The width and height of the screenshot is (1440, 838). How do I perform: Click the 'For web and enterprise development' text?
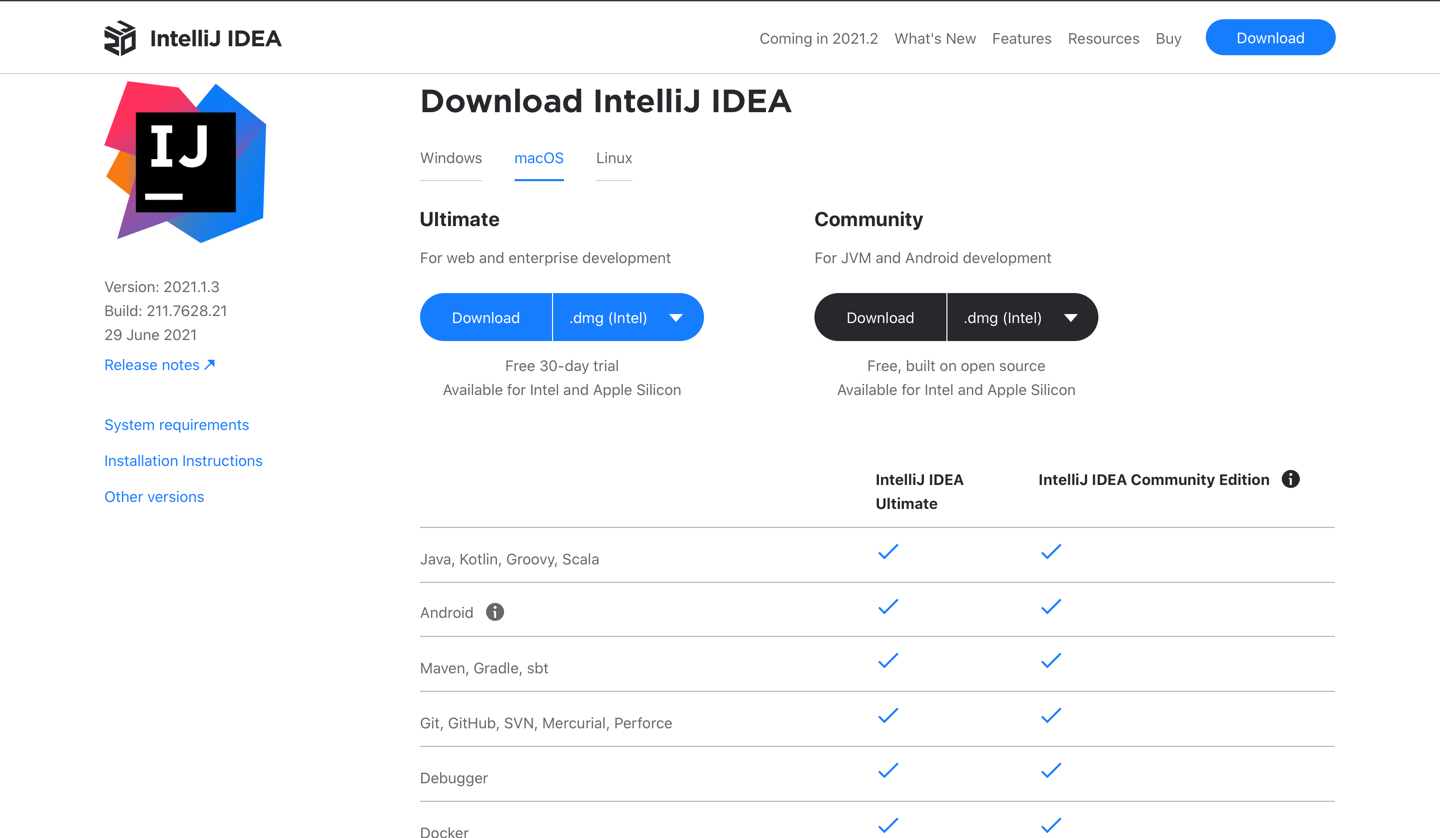[x=545, y=258]
